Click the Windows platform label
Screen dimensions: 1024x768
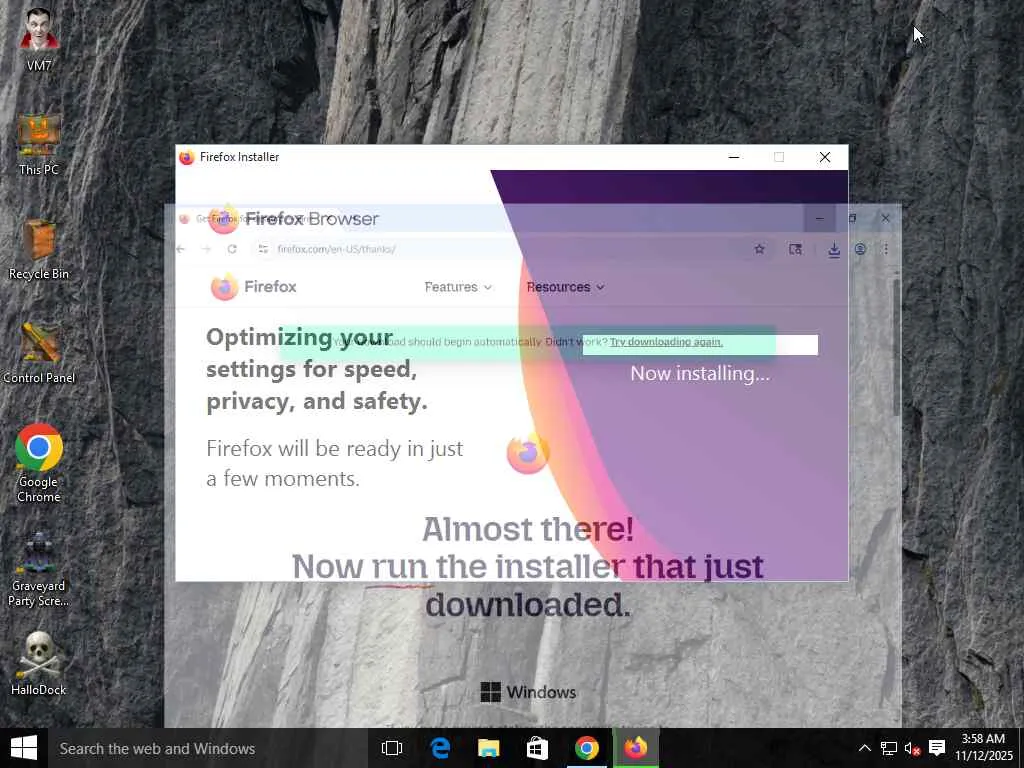528,692
